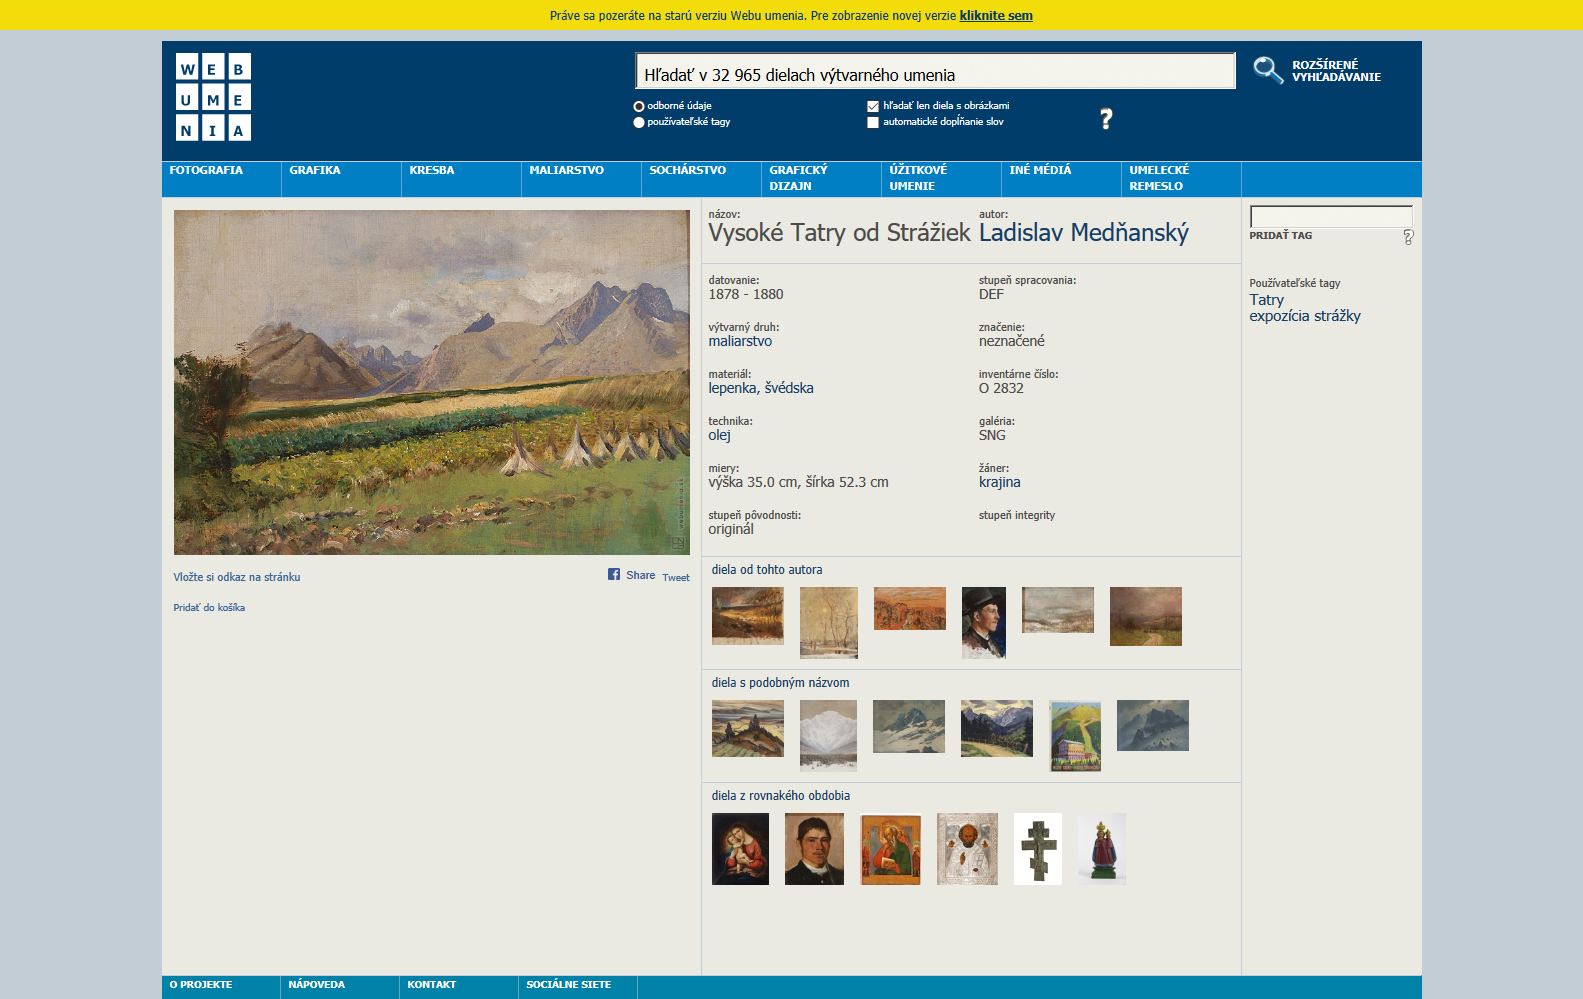This screenshot has width=1583, height=999.
Task: Click the maliarstvo art type link
Action: [740, 341]
